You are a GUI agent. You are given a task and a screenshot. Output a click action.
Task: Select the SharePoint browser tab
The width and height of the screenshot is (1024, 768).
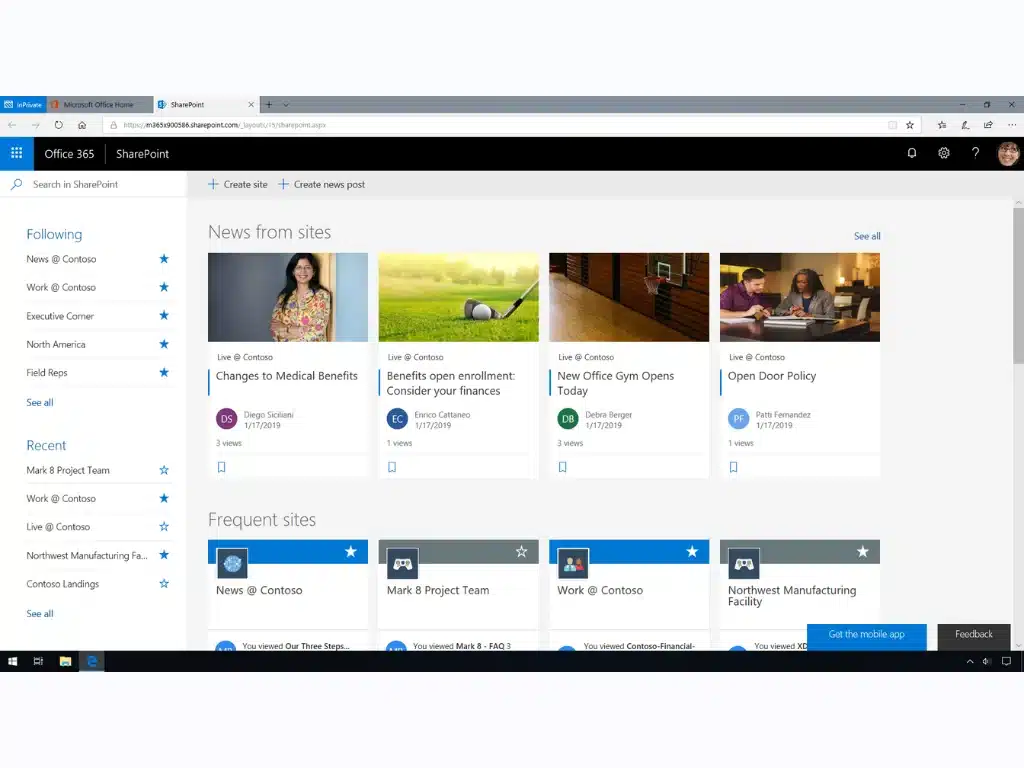(x=206, y=104)
